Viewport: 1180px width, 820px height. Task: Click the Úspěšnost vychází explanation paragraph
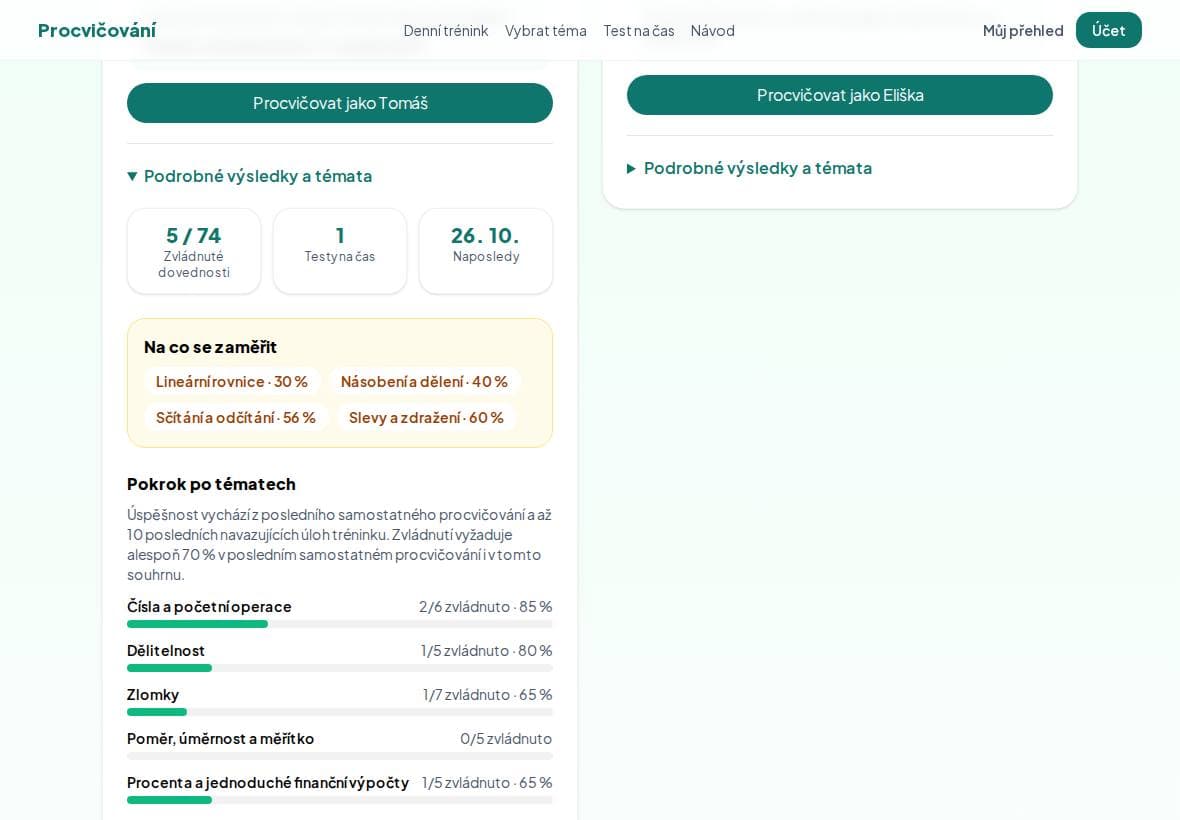(339, 545)
